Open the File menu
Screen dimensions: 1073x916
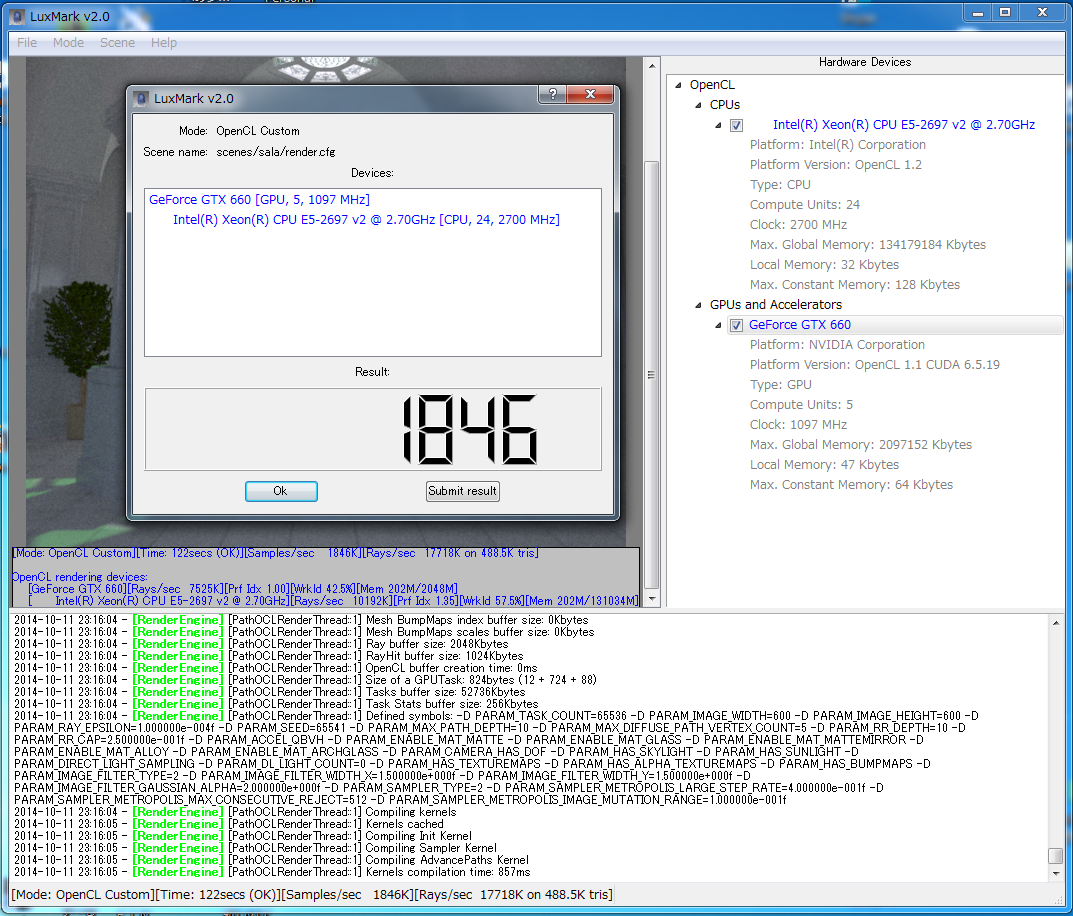point(27,43)
